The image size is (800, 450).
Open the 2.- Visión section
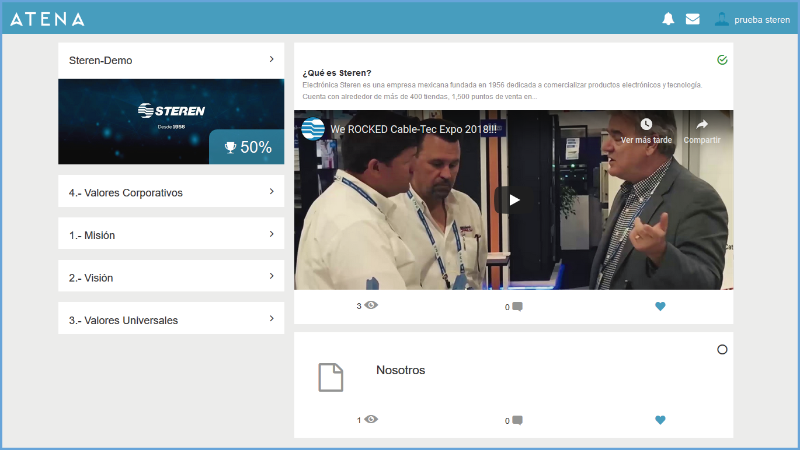[x=171, y=276]
